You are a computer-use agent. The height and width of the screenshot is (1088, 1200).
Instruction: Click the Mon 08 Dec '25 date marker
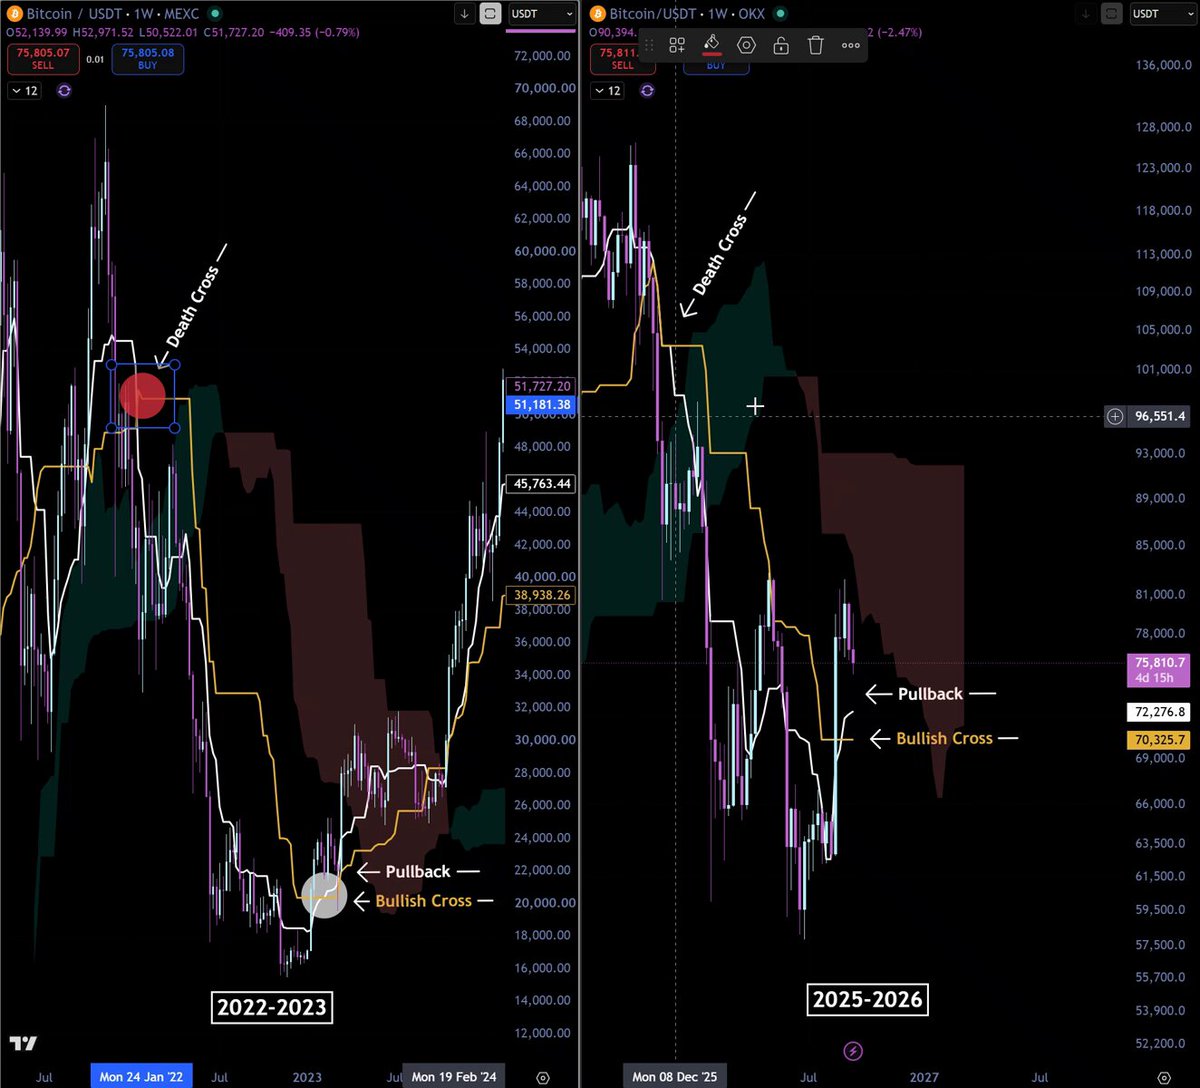tap(675, 1077)
